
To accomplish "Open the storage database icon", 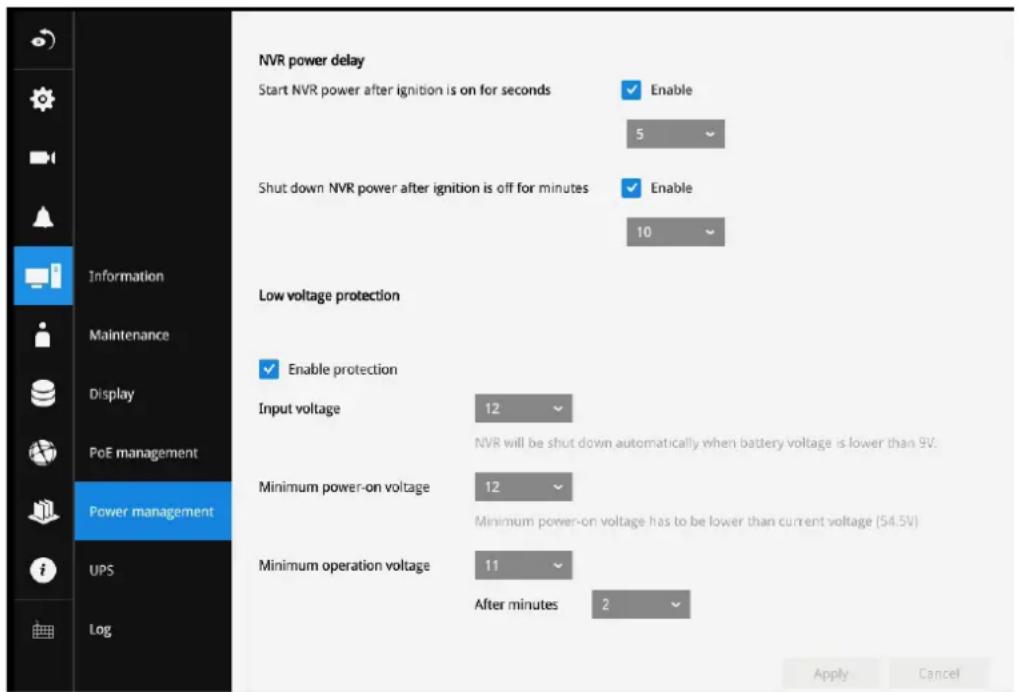I will pos(43,393).
